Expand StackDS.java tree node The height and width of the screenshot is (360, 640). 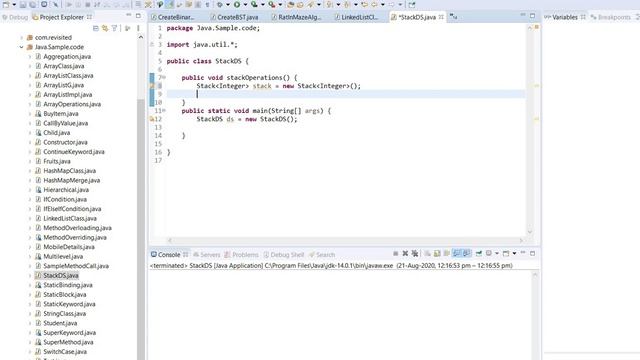(x=30, y=276)
